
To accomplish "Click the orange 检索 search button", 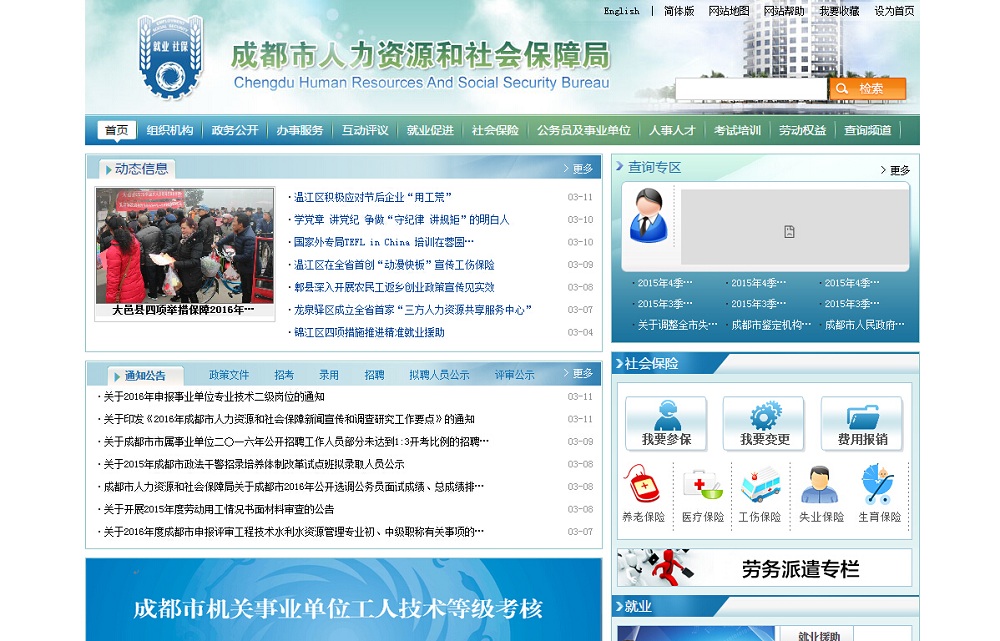I will [867, 89].
